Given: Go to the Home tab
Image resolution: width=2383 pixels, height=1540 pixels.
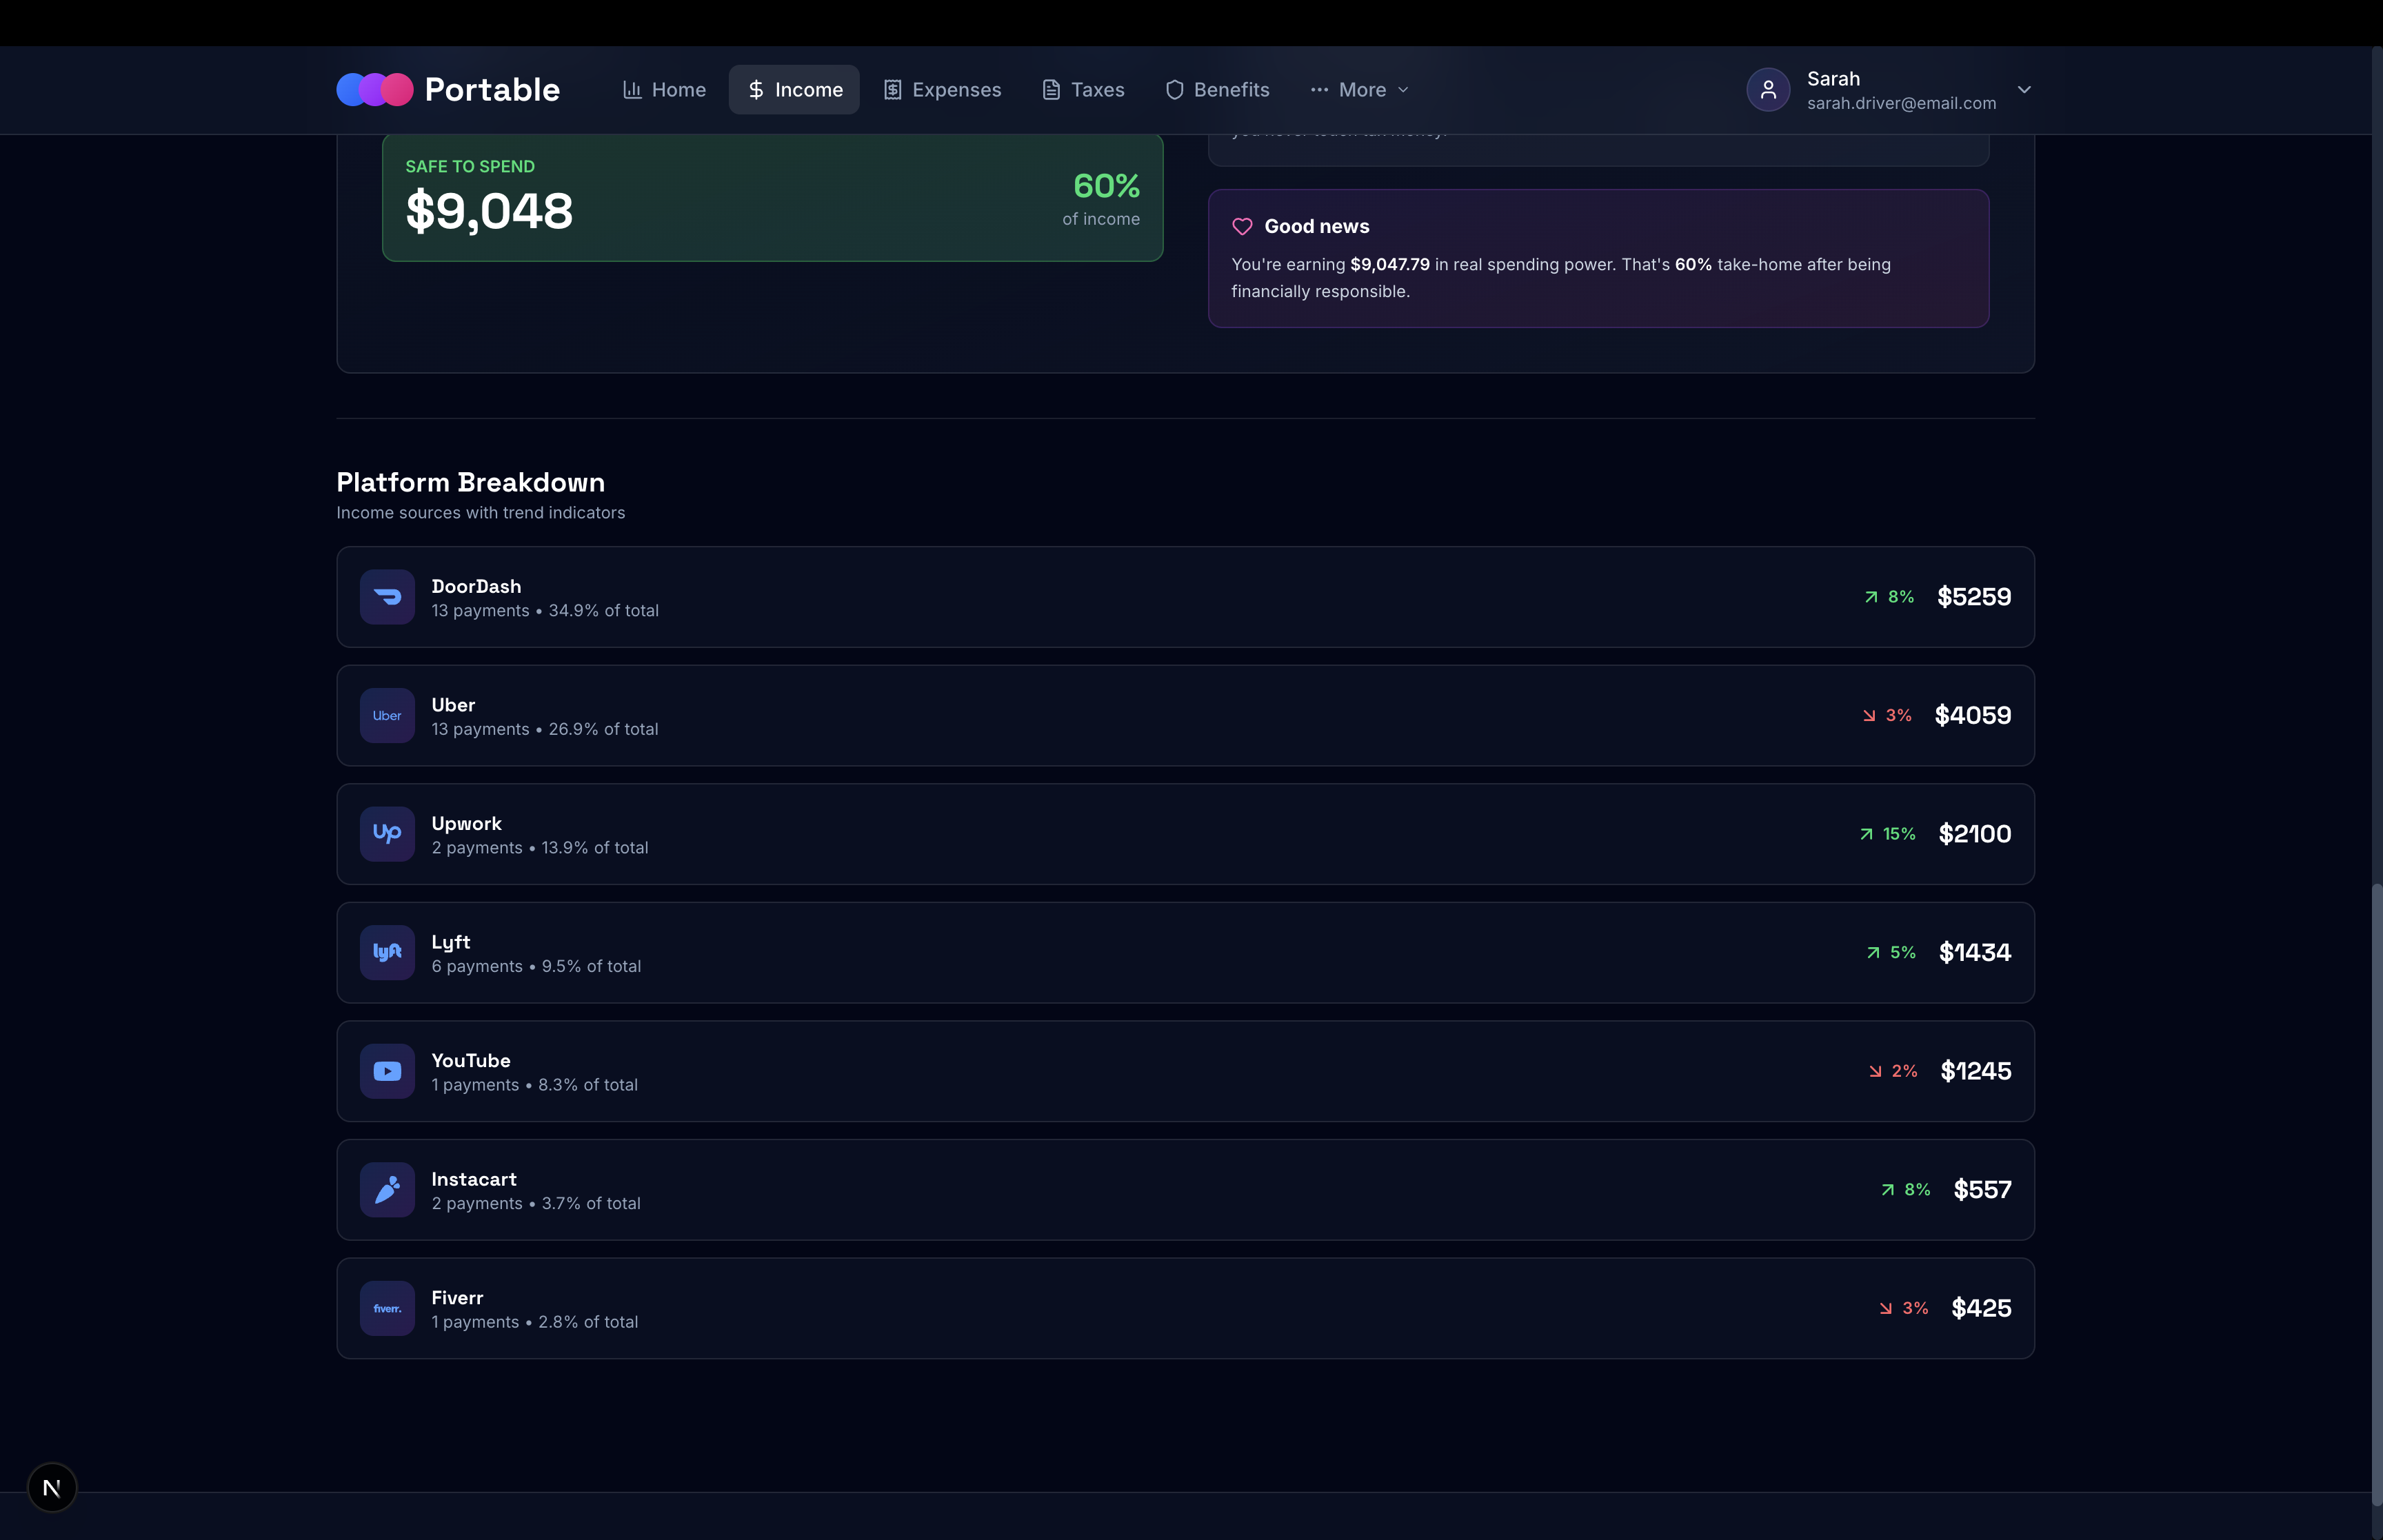Looking at the screenshot, I should pyautogui.click(x=664, y=90).
